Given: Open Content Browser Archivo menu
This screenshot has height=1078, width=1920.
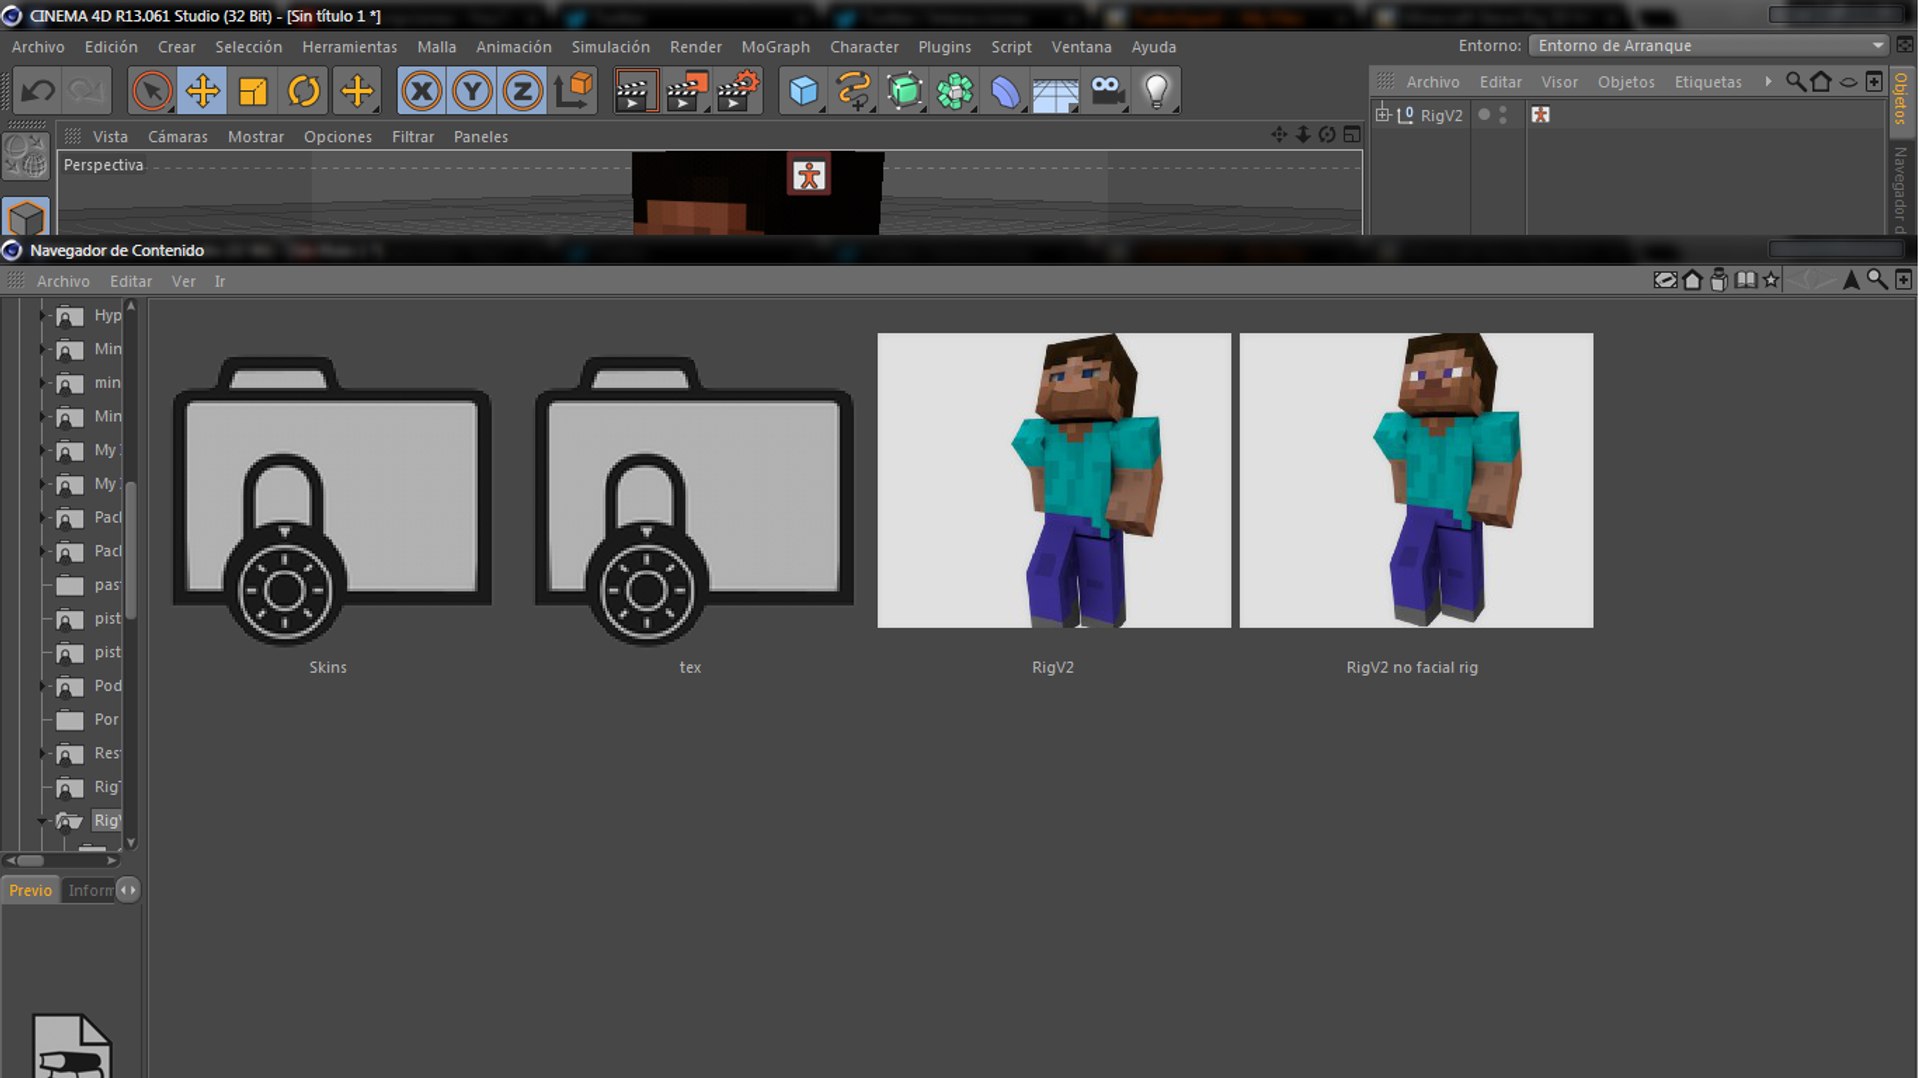Looking at the screenshot, I should click(x=63, y=282).
